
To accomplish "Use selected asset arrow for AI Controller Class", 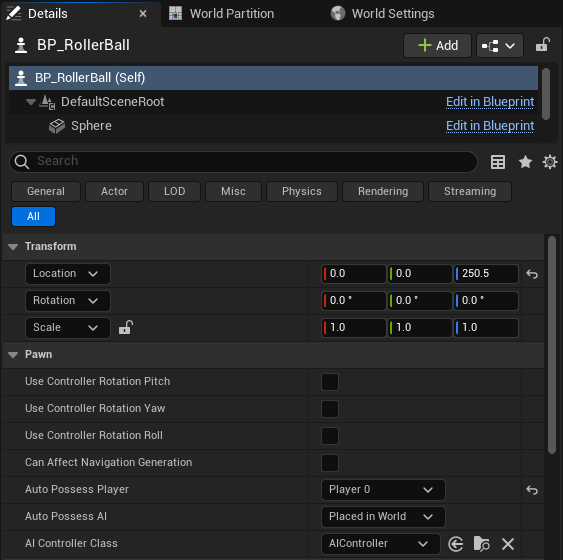I will point(456,544).
